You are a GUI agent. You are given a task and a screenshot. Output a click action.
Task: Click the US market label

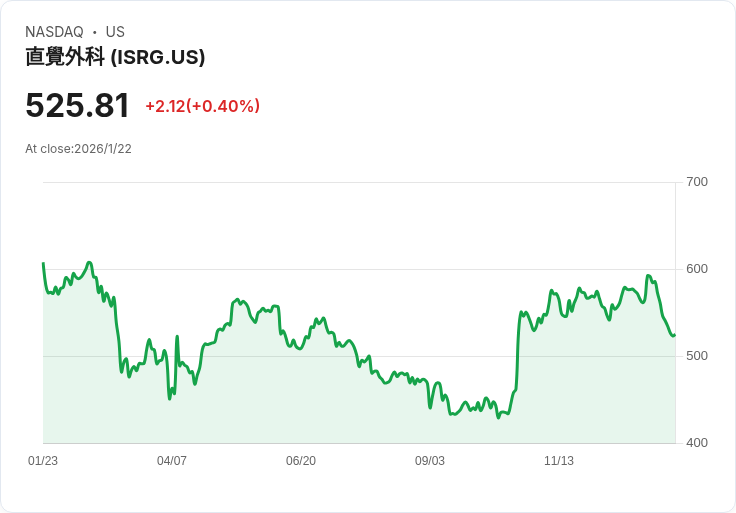[x=115, y=32]
